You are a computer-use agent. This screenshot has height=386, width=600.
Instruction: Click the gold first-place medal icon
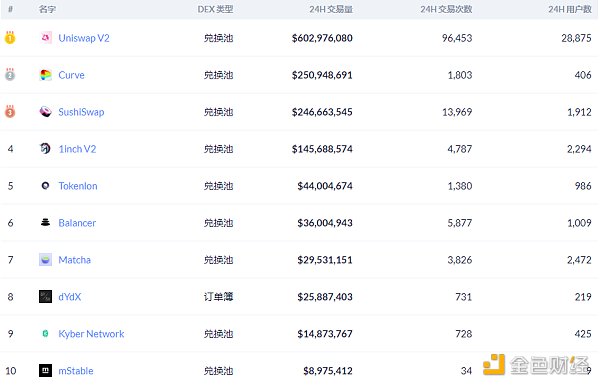click(x=10, y=37)
